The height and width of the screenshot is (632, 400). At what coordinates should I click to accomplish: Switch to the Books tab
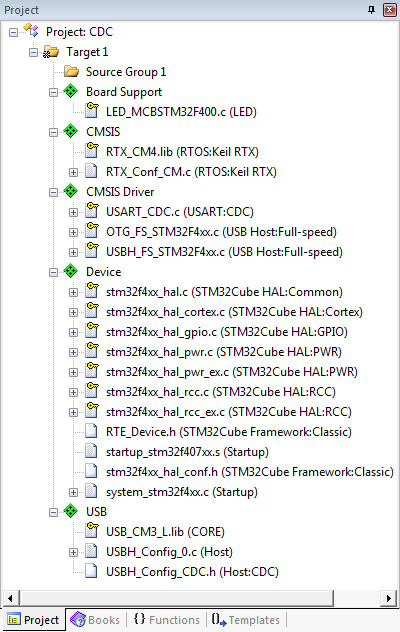tap(95, 620)
